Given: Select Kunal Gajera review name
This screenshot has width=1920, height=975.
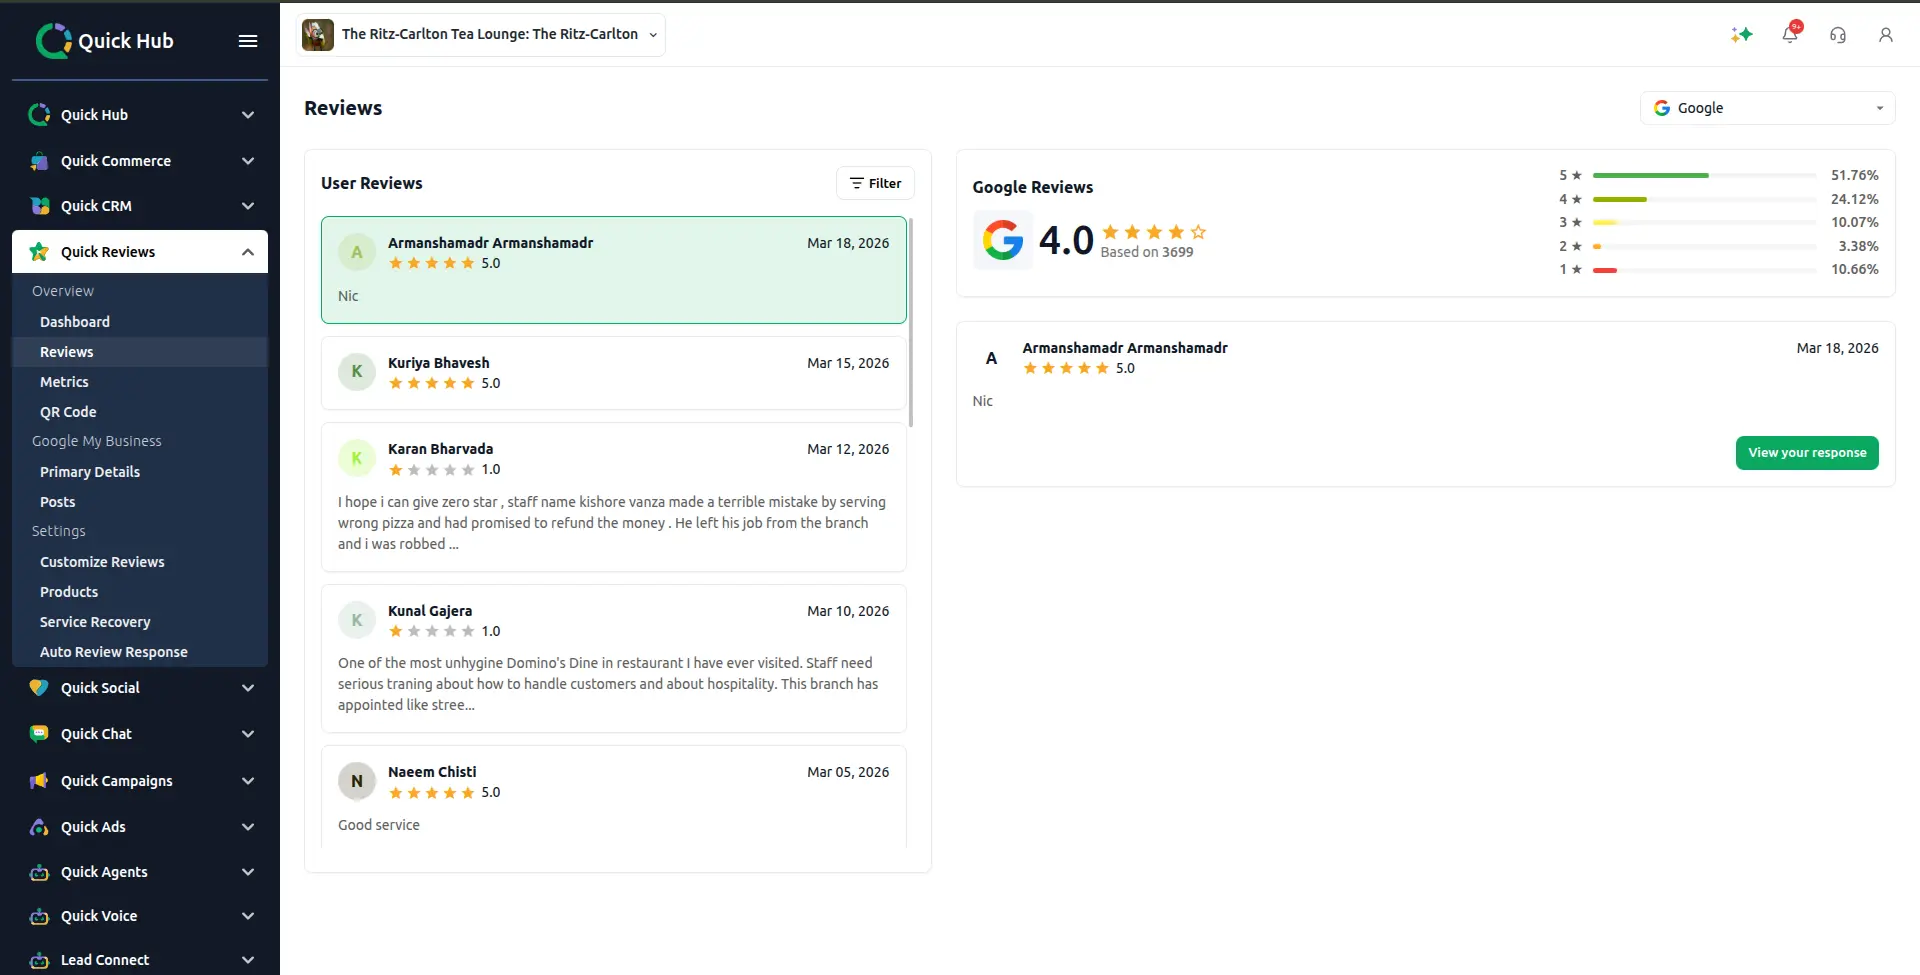Looking at the screenshot, I should pyautogui.click(x=430, y=611).
